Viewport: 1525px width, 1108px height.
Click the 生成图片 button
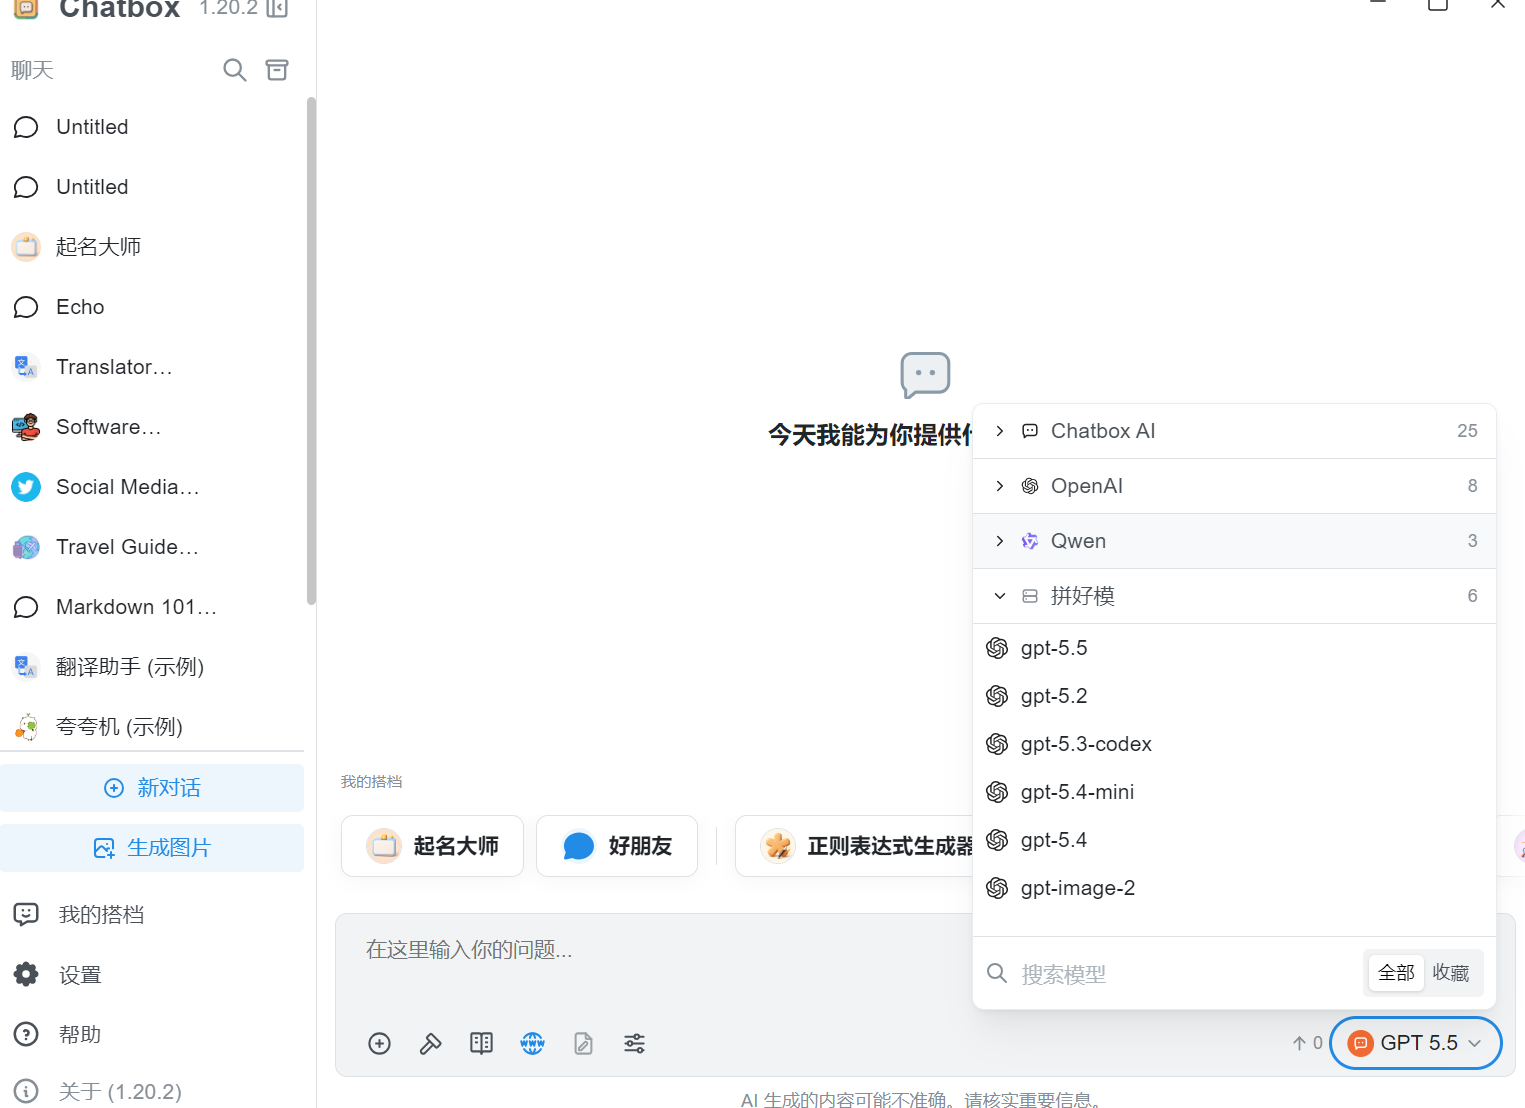pyautogui.click(x=152, y=848)
